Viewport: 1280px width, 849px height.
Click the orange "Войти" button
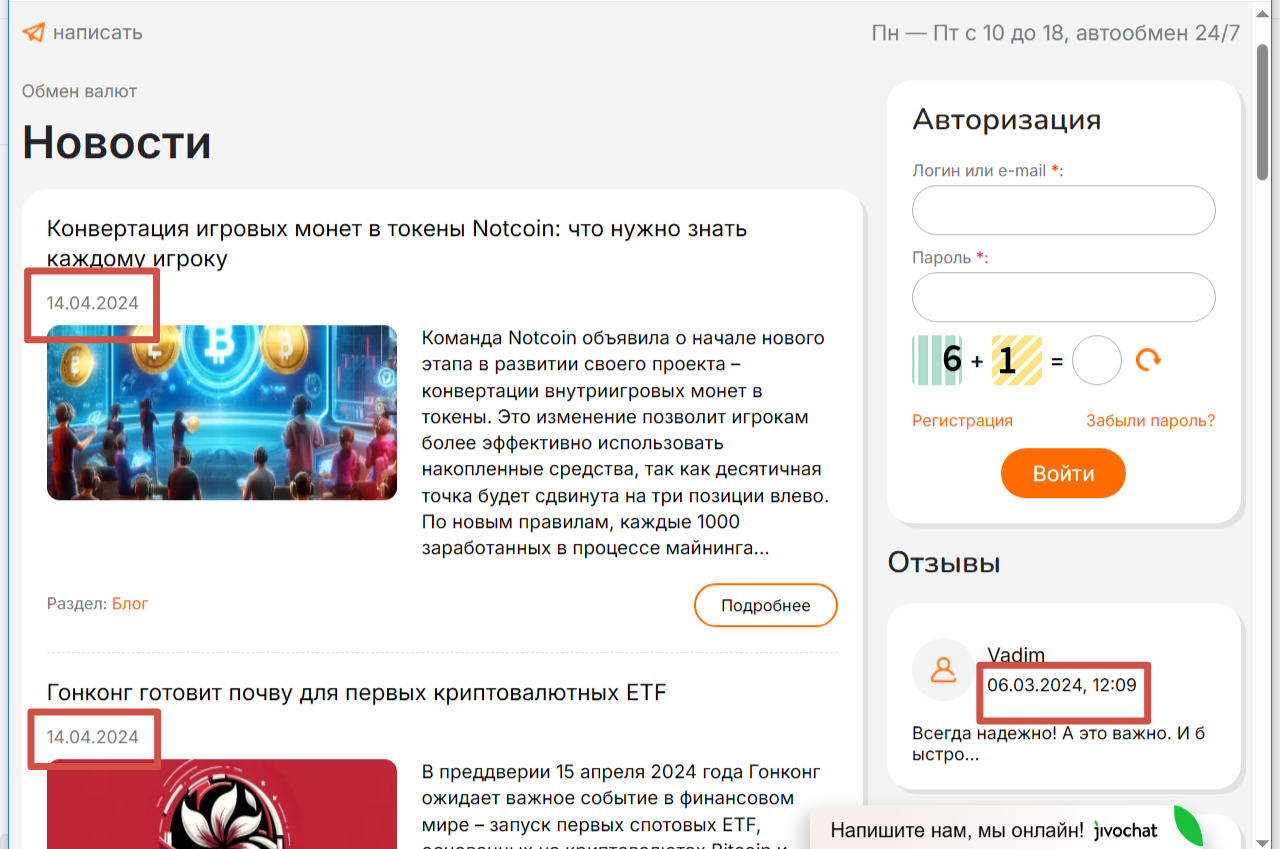pyautogui.click(x=1063, y=473)
